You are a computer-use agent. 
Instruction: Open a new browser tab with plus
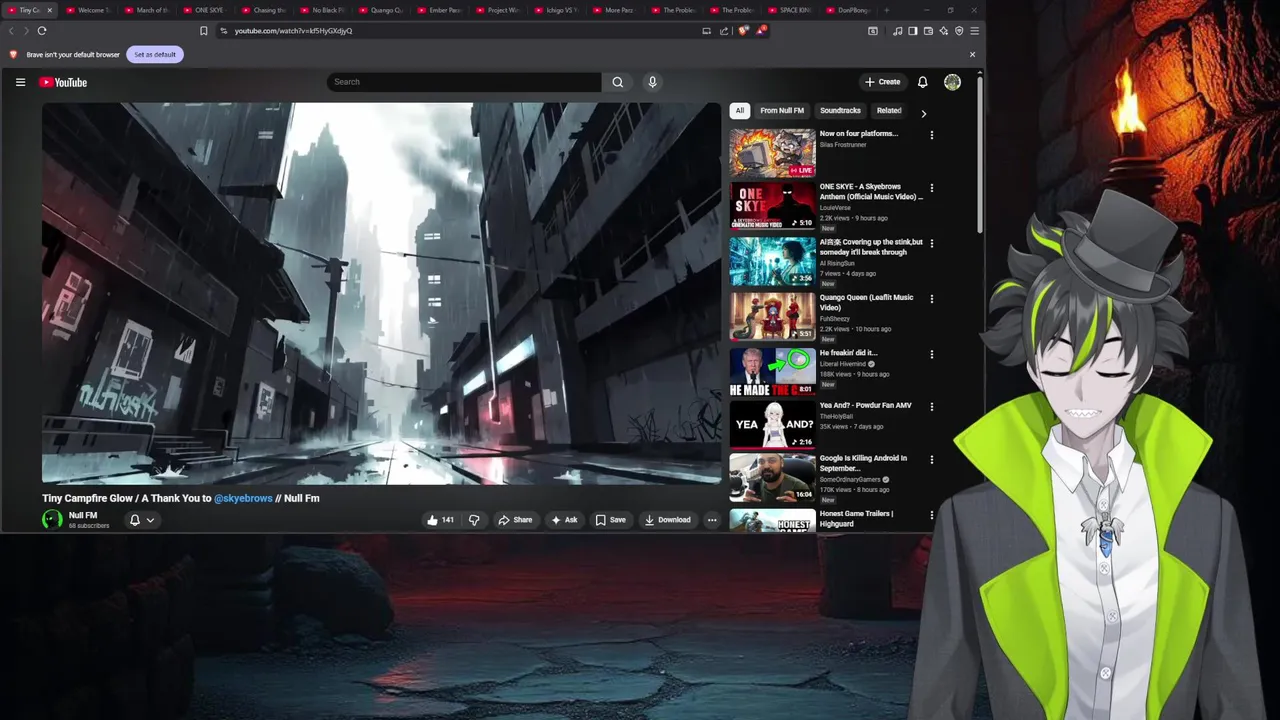pos(886,10)
